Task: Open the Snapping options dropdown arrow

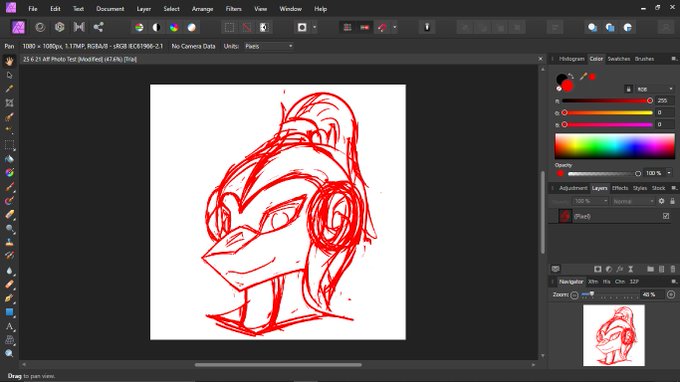Action: [x=394, y=27]
